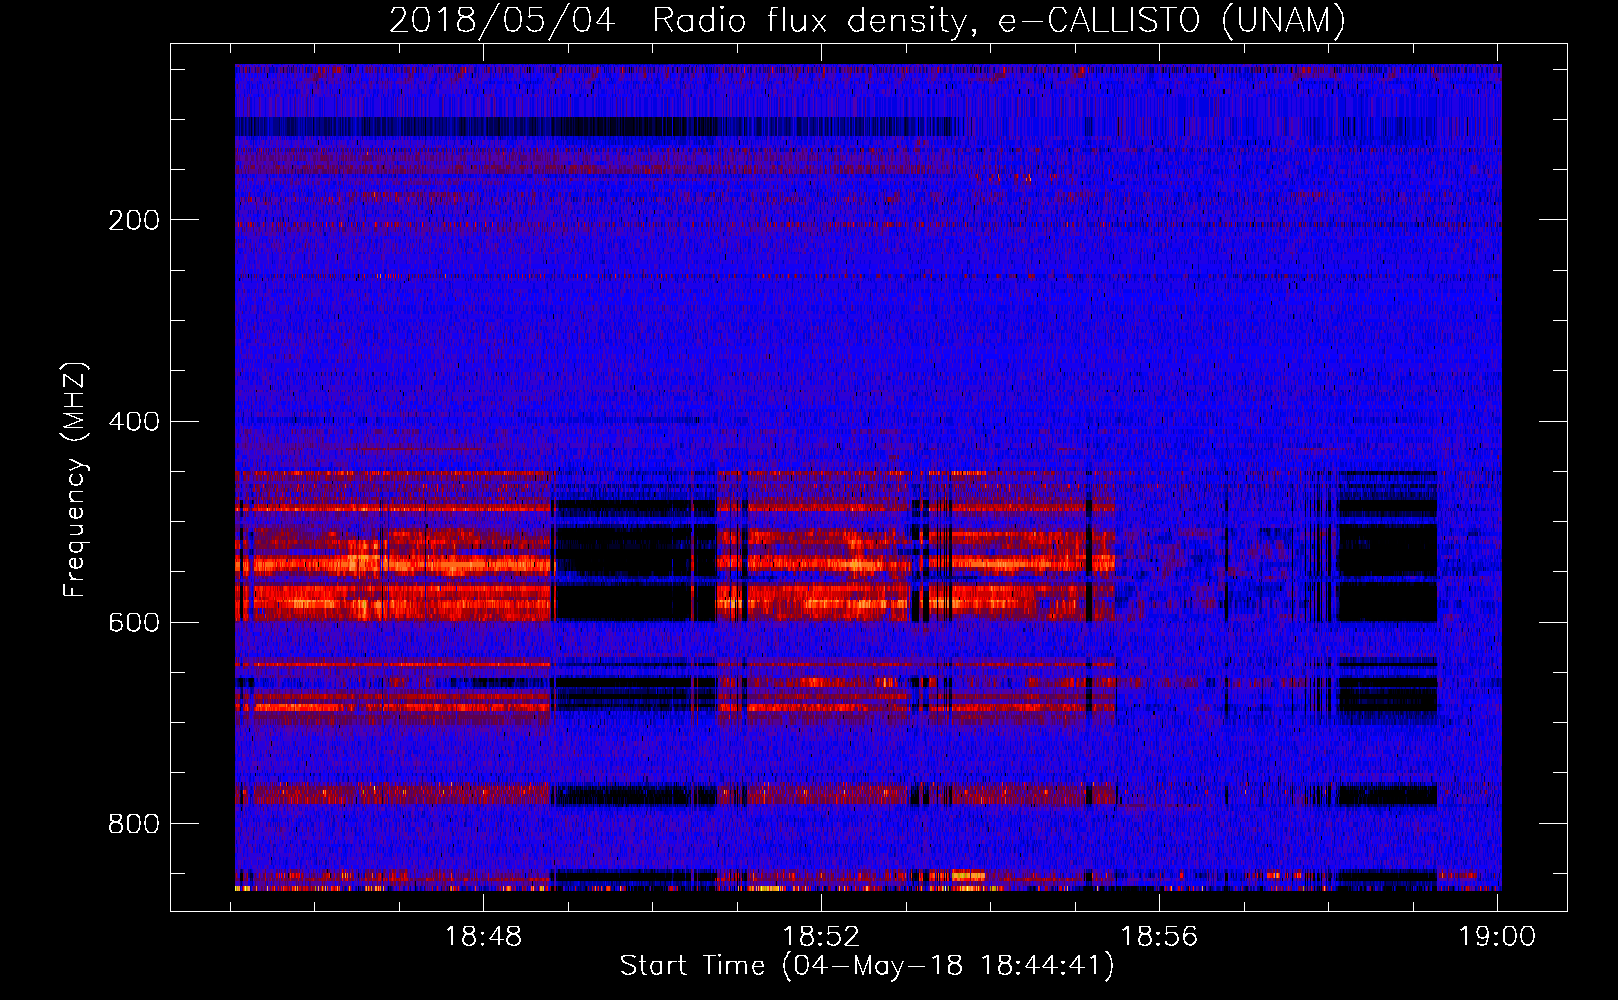This screenshot has width=1618, height=1000.
Task: Click the 18:52 time tick label
Action: click(821, 937)
